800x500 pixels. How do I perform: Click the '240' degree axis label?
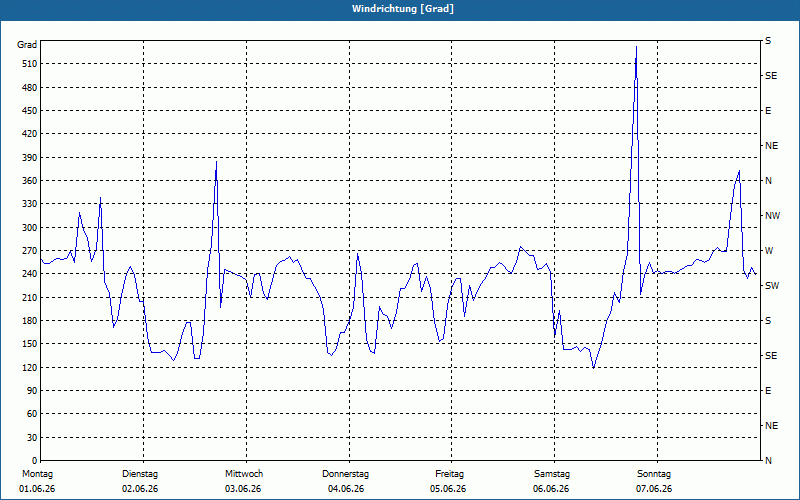(x=29, y=274)
